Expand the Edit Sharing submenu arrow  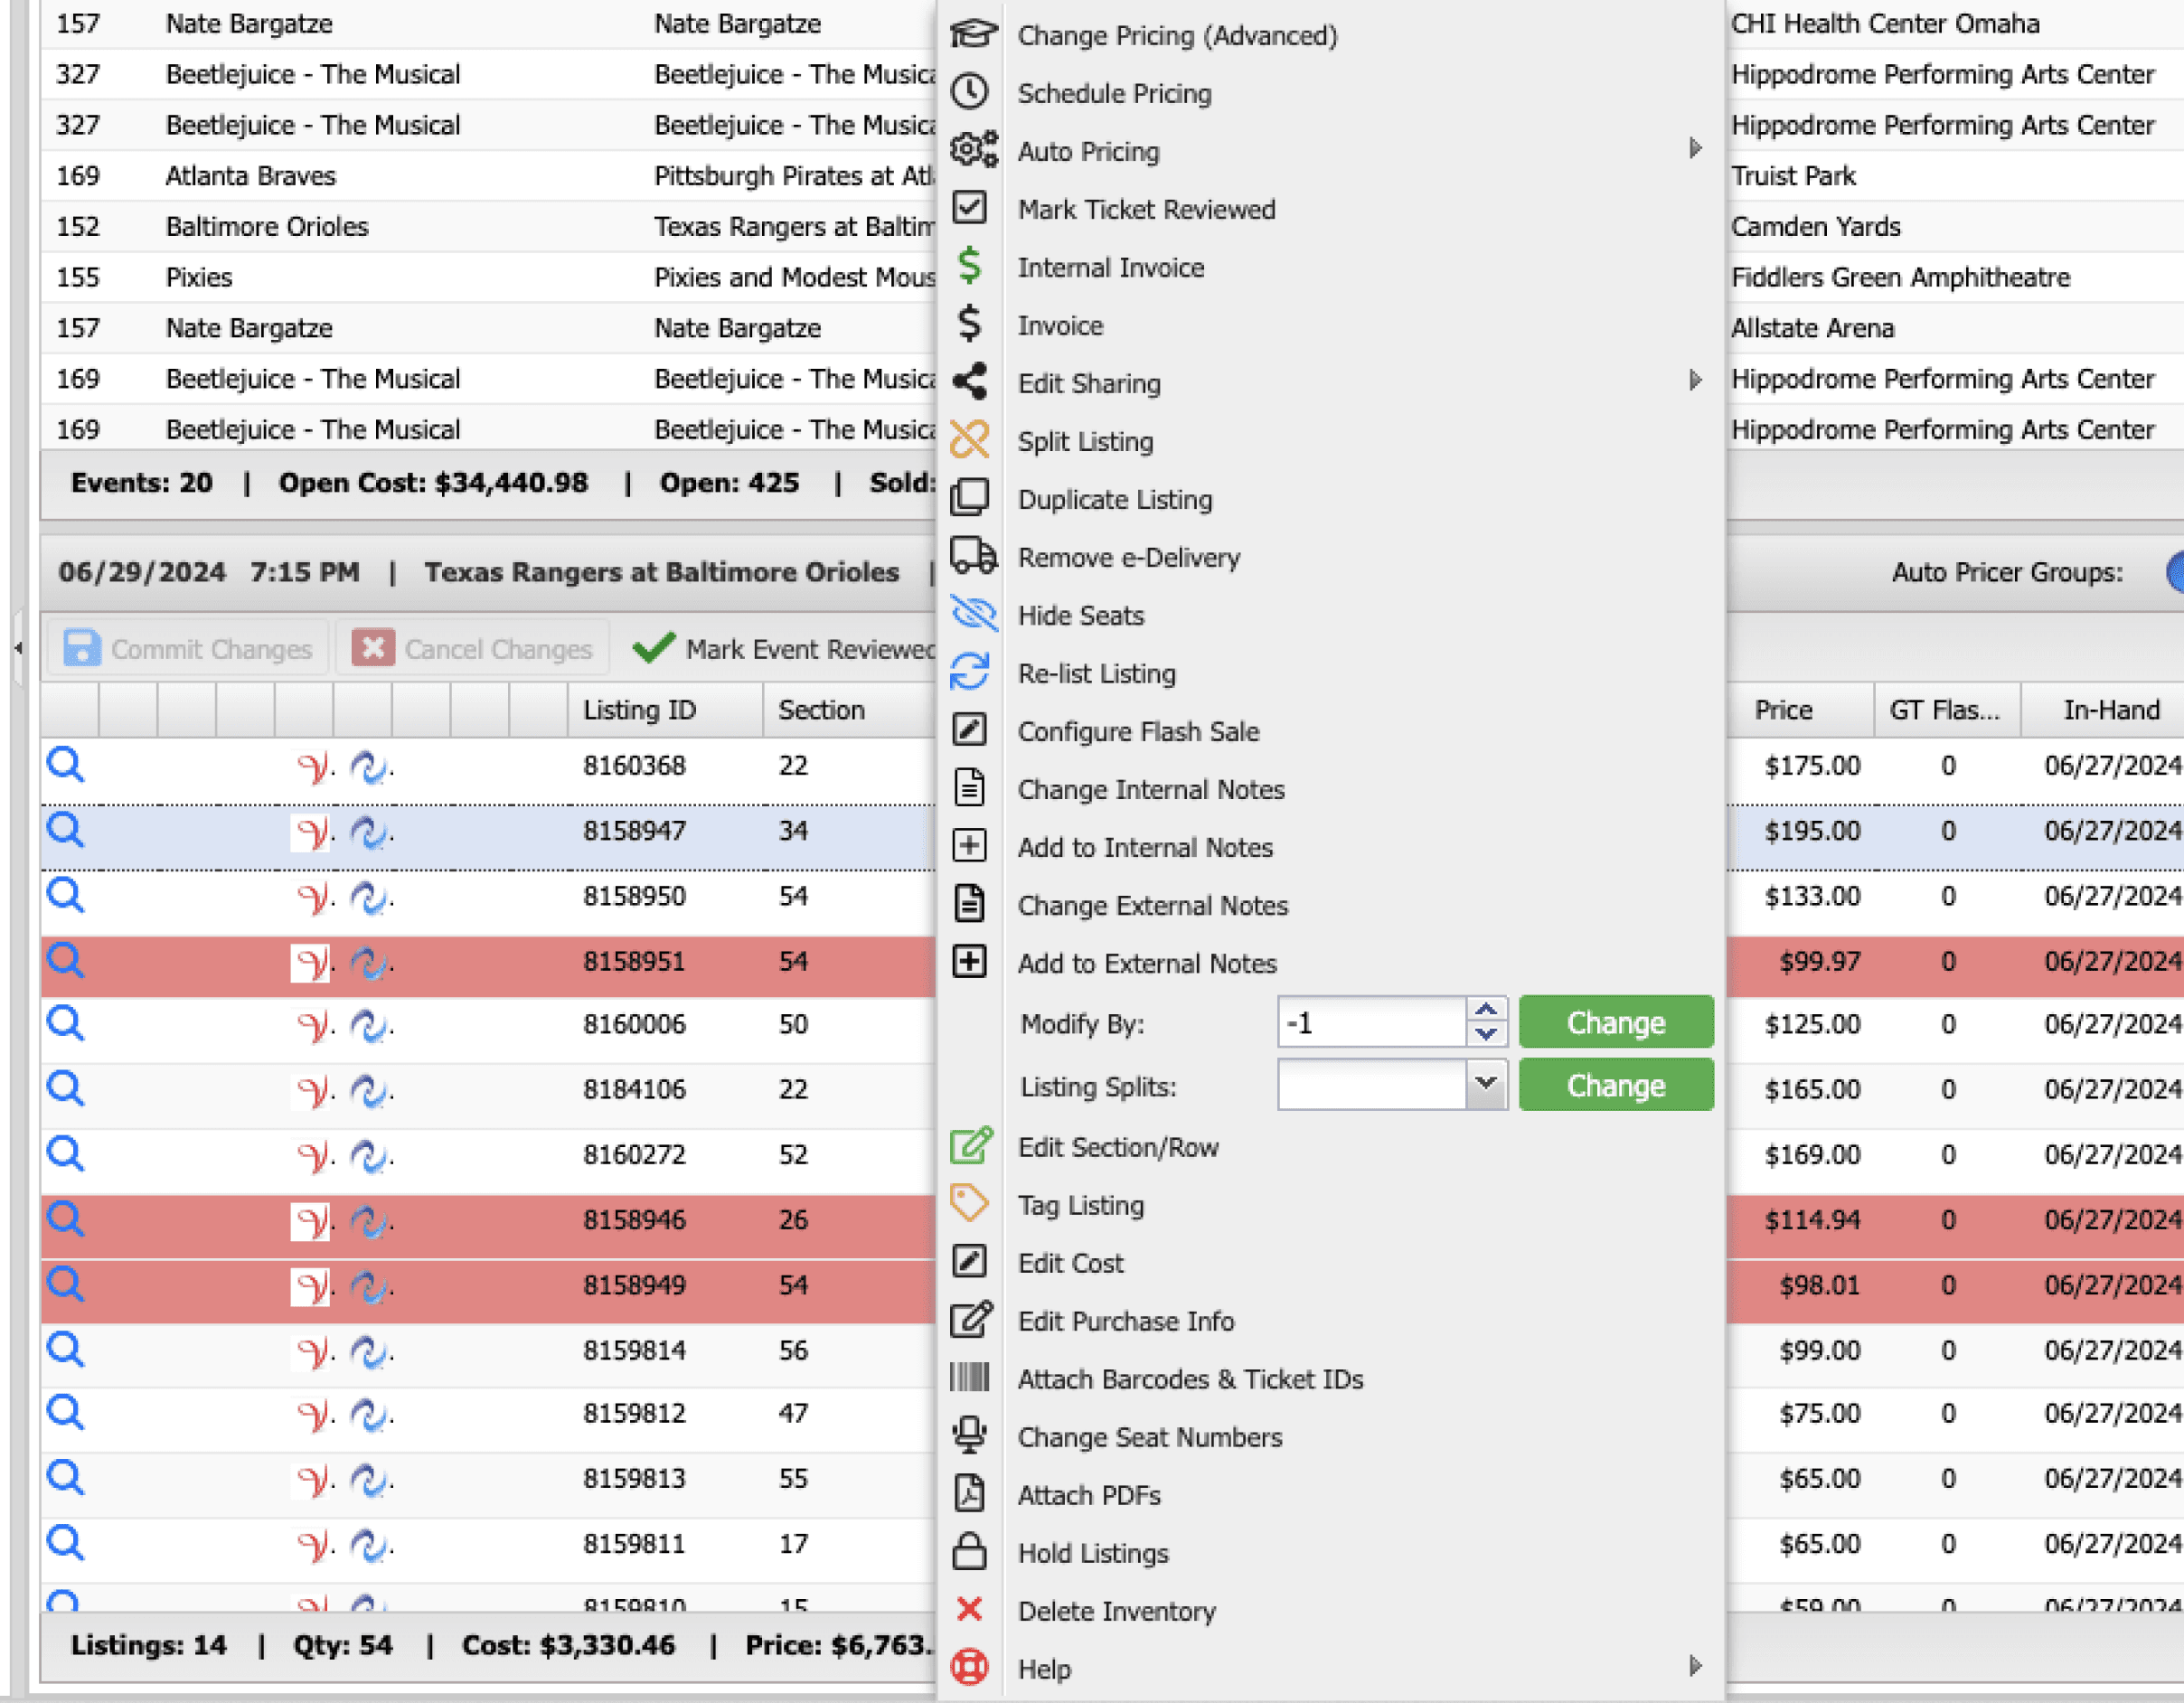coord(1695,381)
